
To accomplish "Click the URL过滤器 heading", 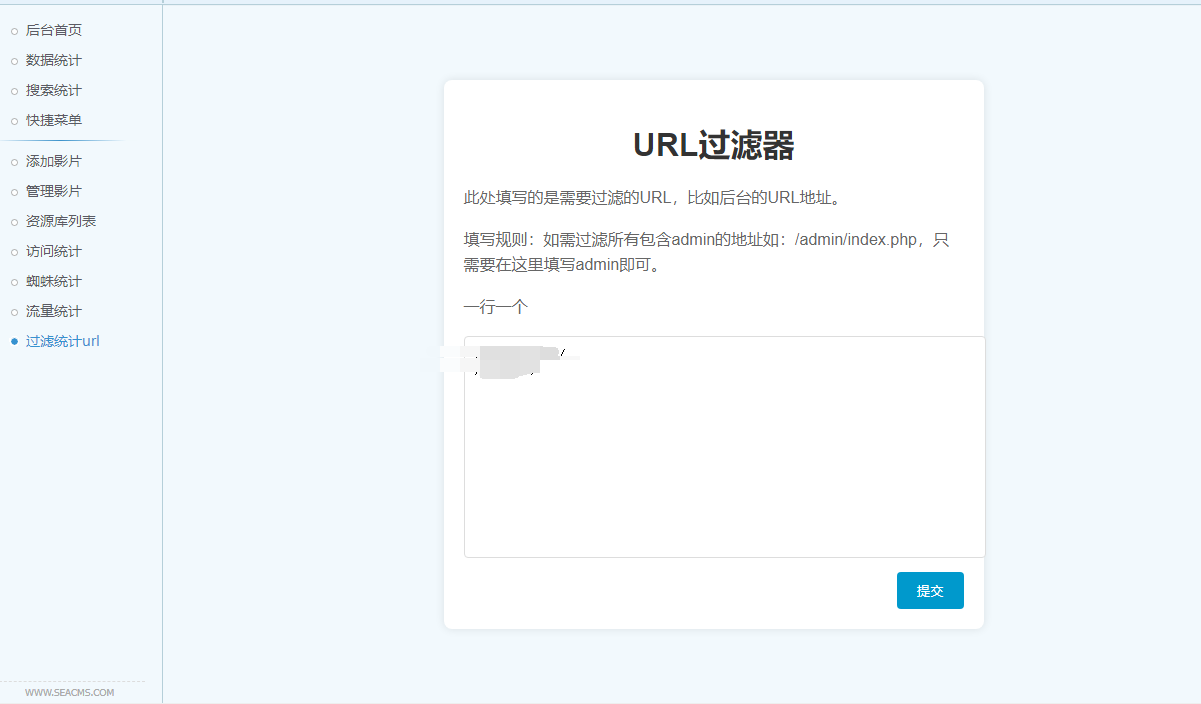I will (x=713, y=146).
